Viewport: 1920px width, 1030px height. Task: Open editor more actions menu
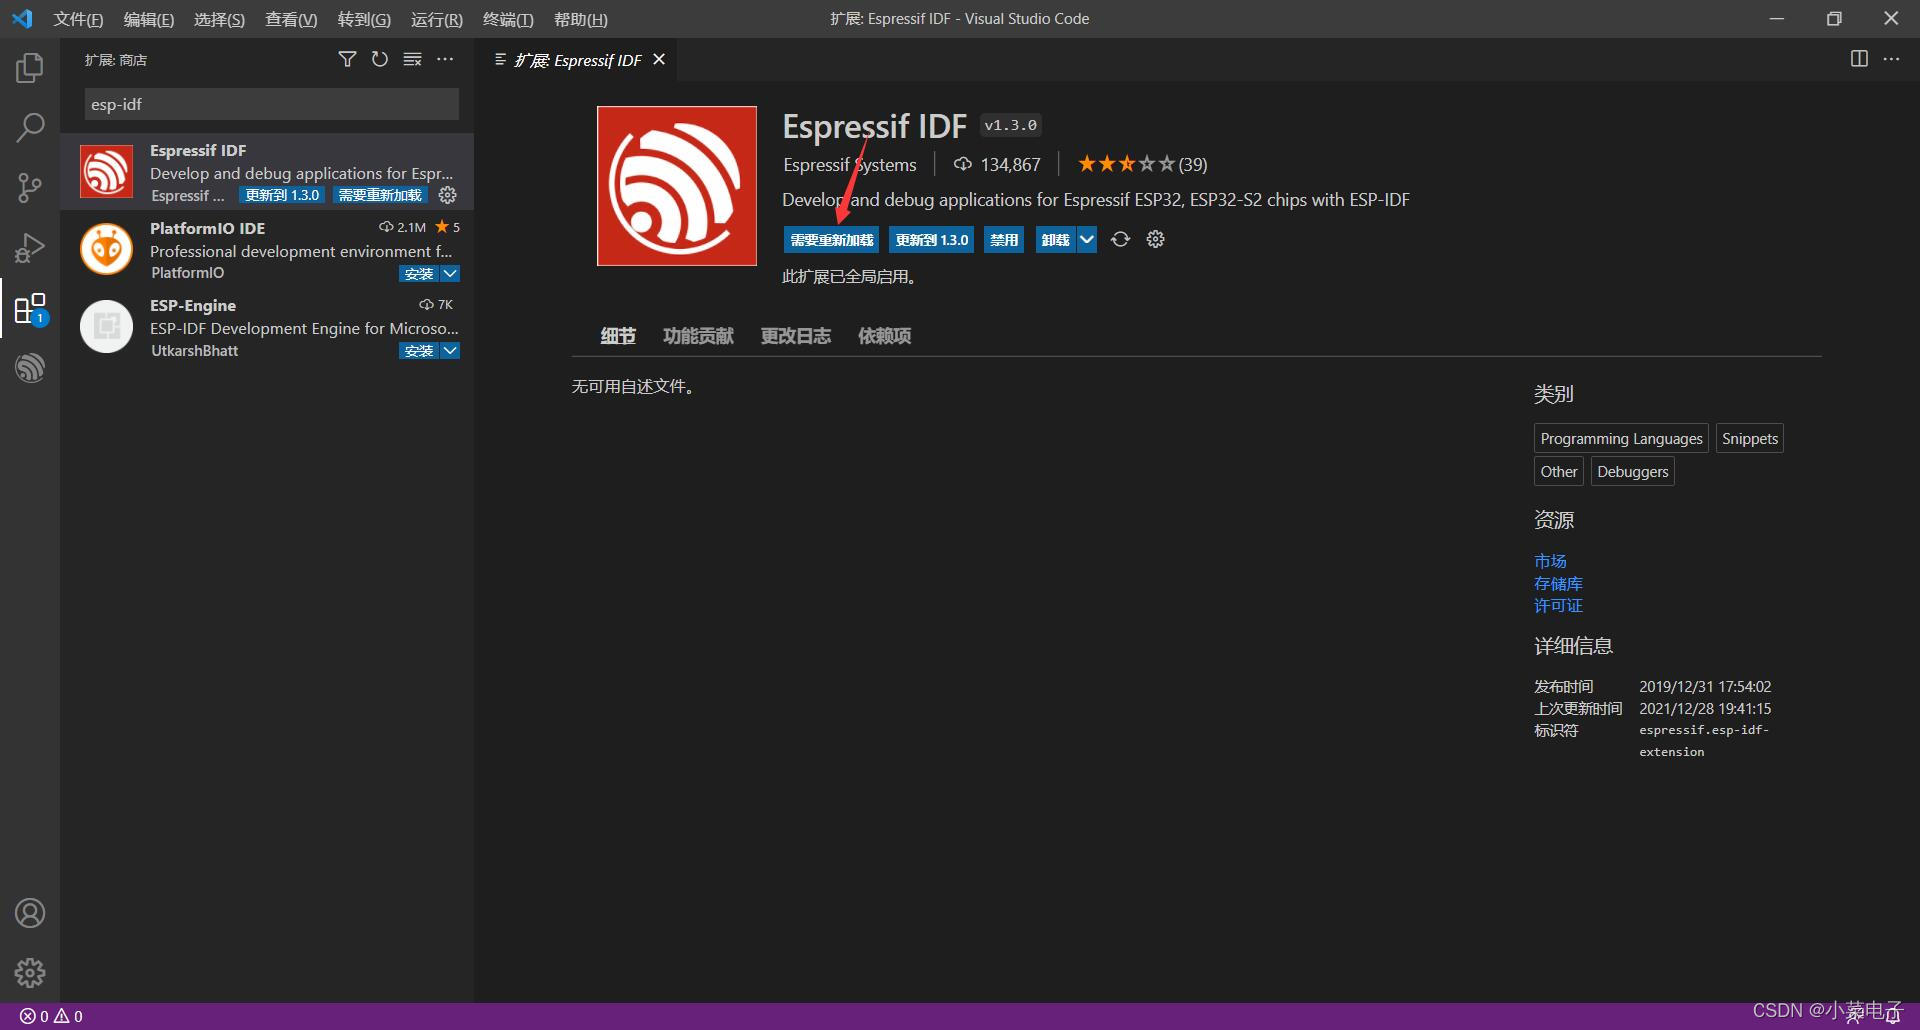pos(1891,59)
